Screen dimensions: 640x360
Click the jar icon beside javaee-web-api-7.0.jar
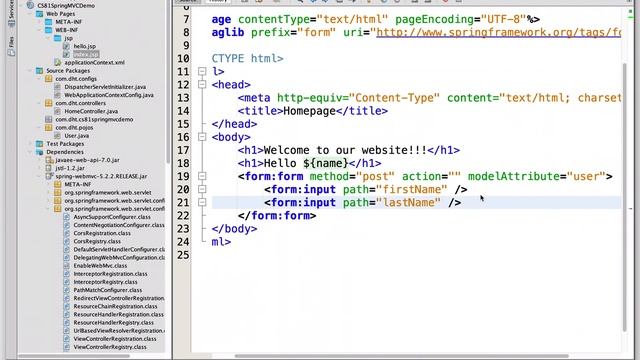49,160
